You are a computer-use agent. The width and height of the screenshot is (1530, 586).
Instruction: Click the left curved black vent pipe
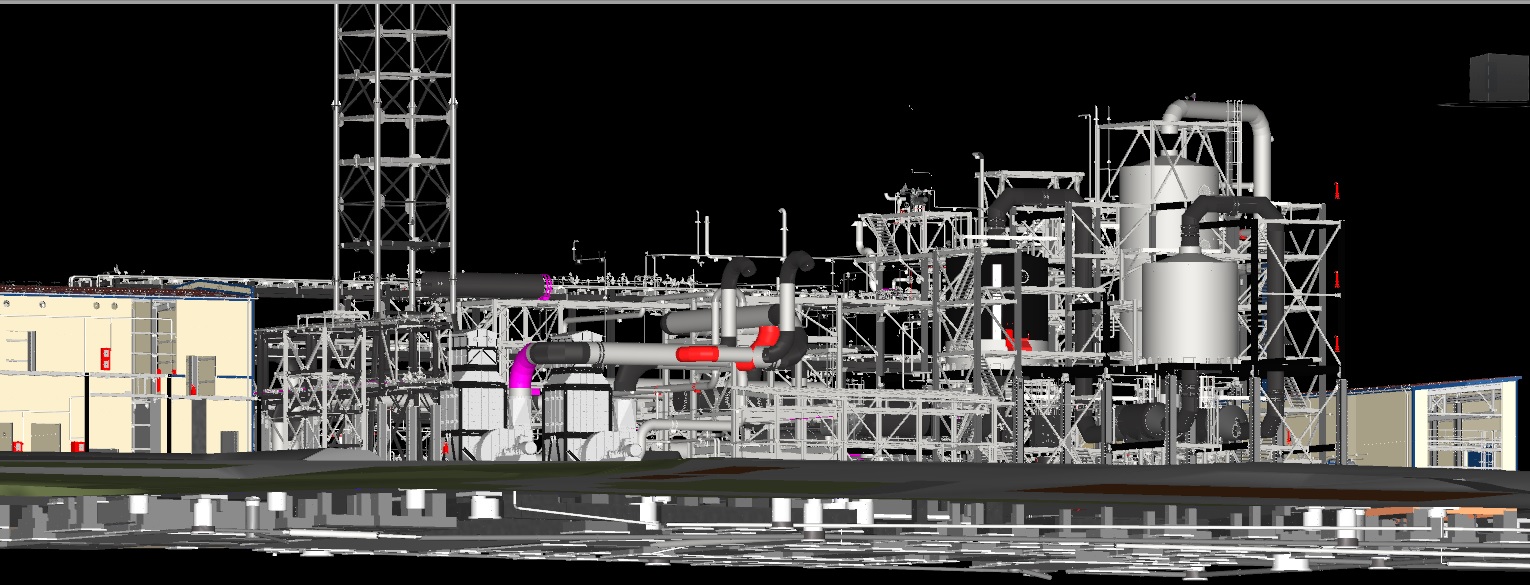[737, 273]
